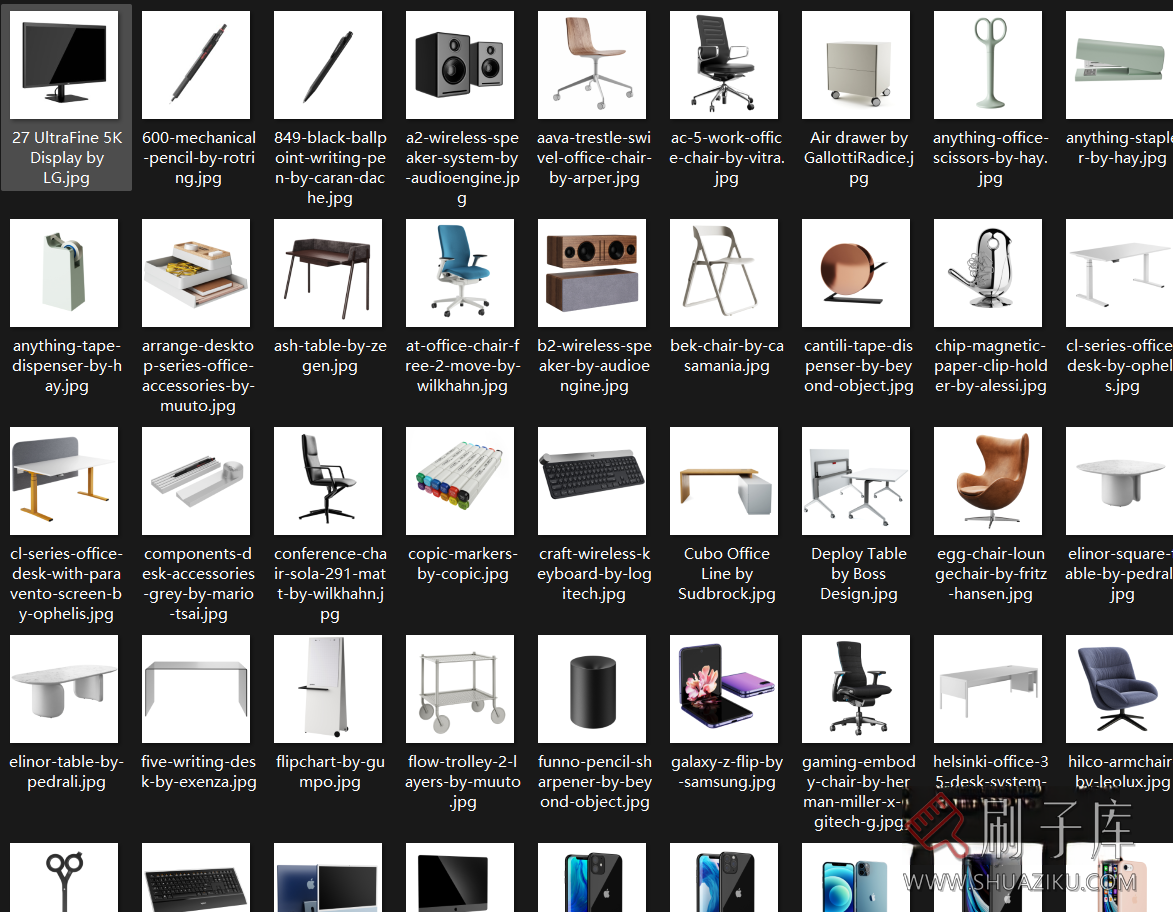The image size is (1173, 912).
Task: Select the anything-office-scissors-by-hay file icon
Action: [x=989, y=66]
